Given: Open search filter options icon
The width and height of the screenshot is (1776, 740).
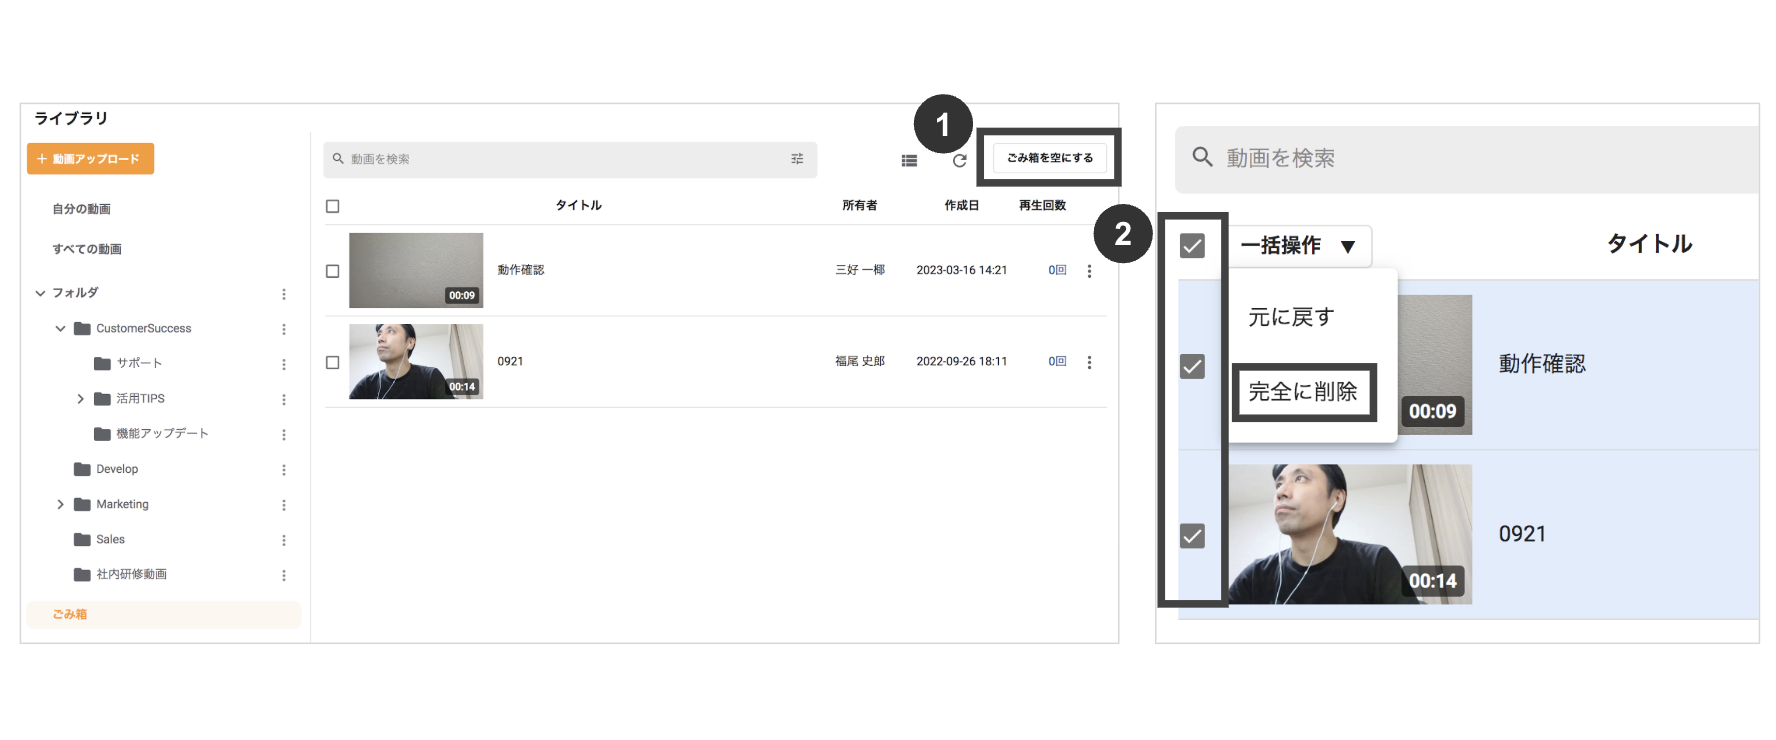Looking at the screenshot, I should pyautogui.click(x=797, y=159).
